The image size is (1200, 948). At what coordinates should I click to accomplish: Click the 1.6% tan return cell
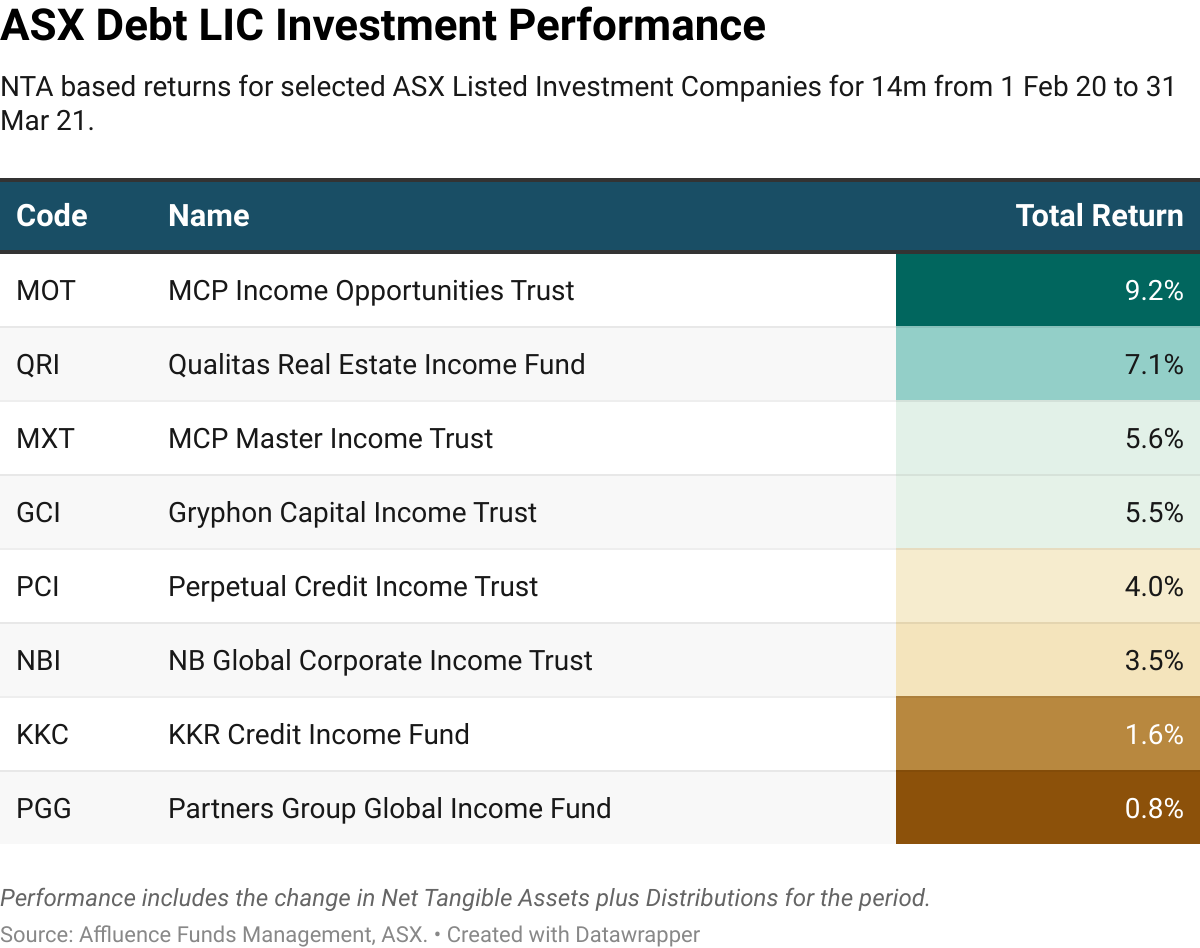(1047, 735)
